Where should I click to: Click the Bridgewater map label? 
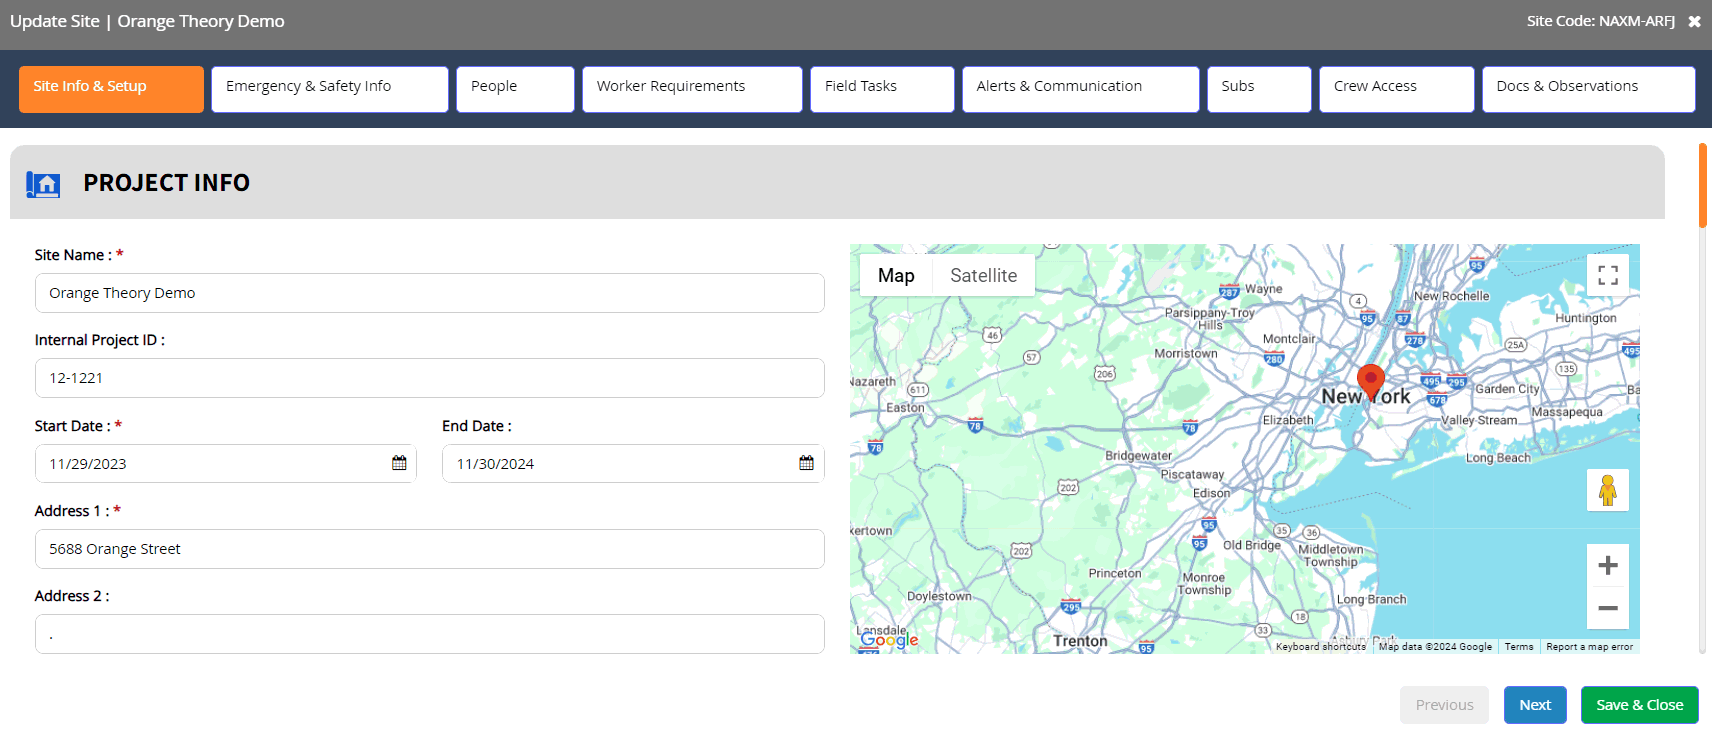(x=1139, y=456)
